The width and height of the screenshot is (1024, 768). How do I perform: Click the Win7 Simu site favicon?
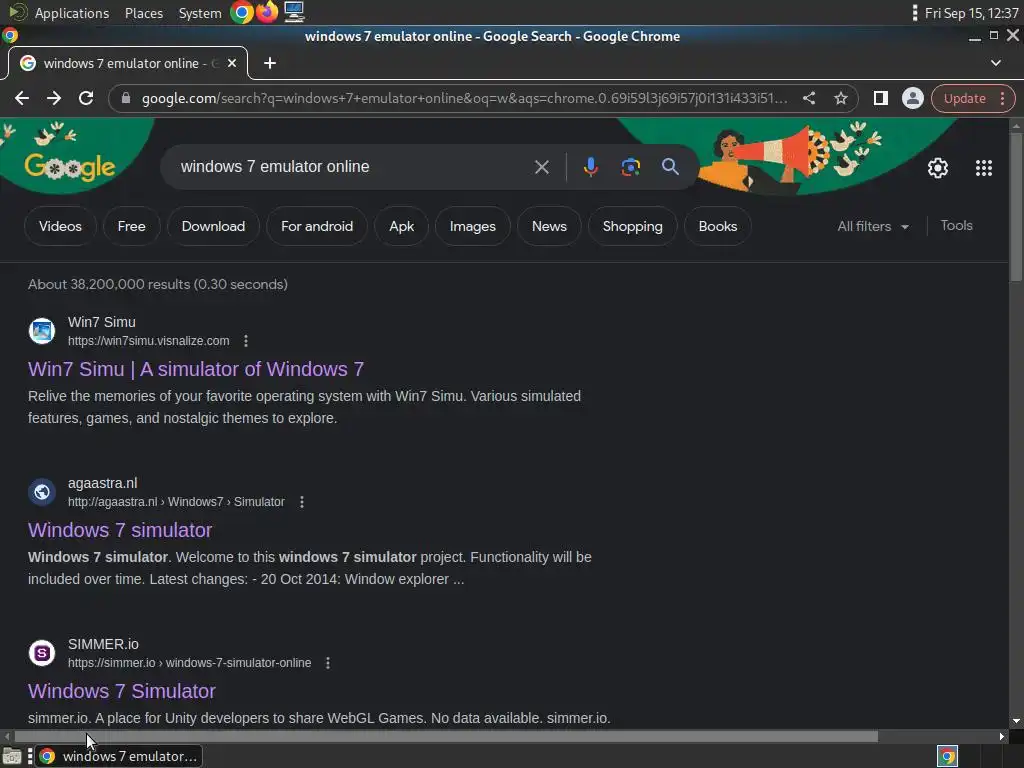tap(42, 330)
